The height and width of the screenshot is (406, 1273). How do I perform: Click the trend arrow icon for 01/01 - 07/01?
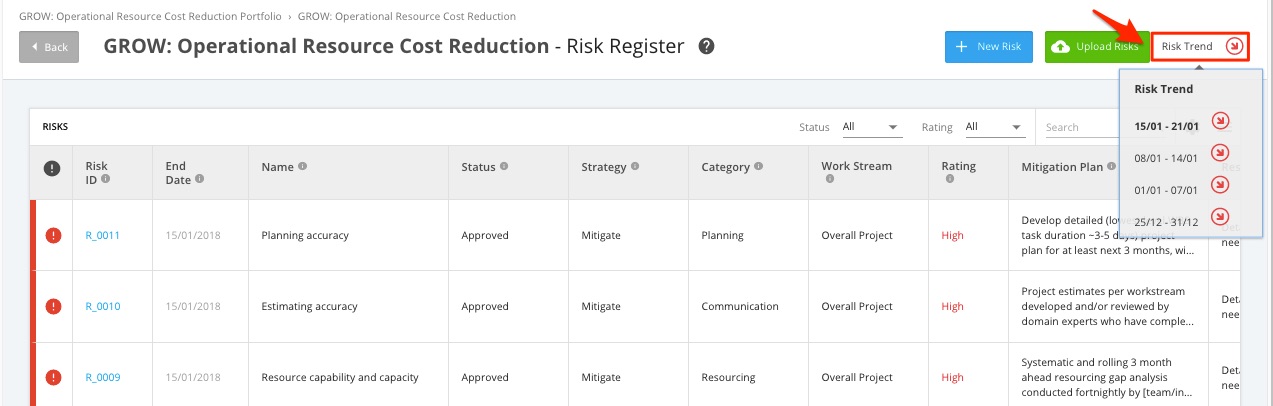(1219, 185)
